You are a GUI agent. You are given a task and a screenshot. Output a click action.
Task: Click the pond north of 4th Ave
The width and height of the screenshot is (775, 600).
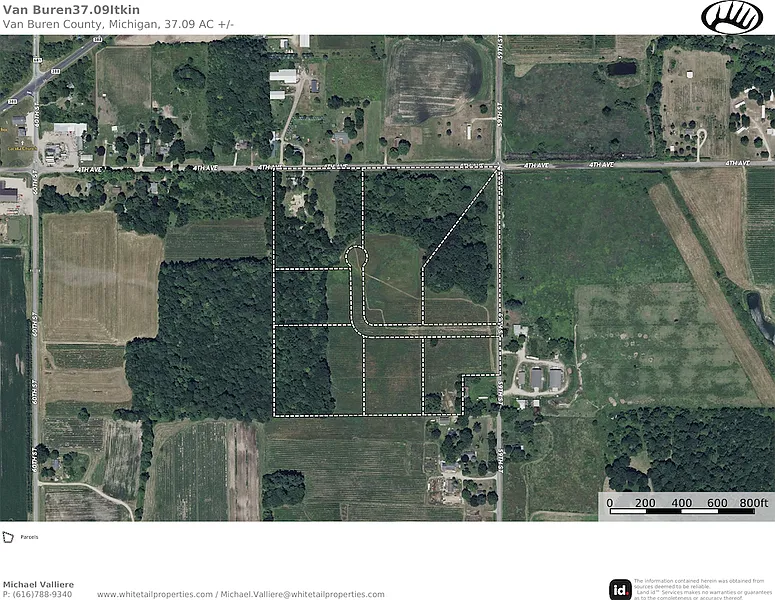coord(622,68)
